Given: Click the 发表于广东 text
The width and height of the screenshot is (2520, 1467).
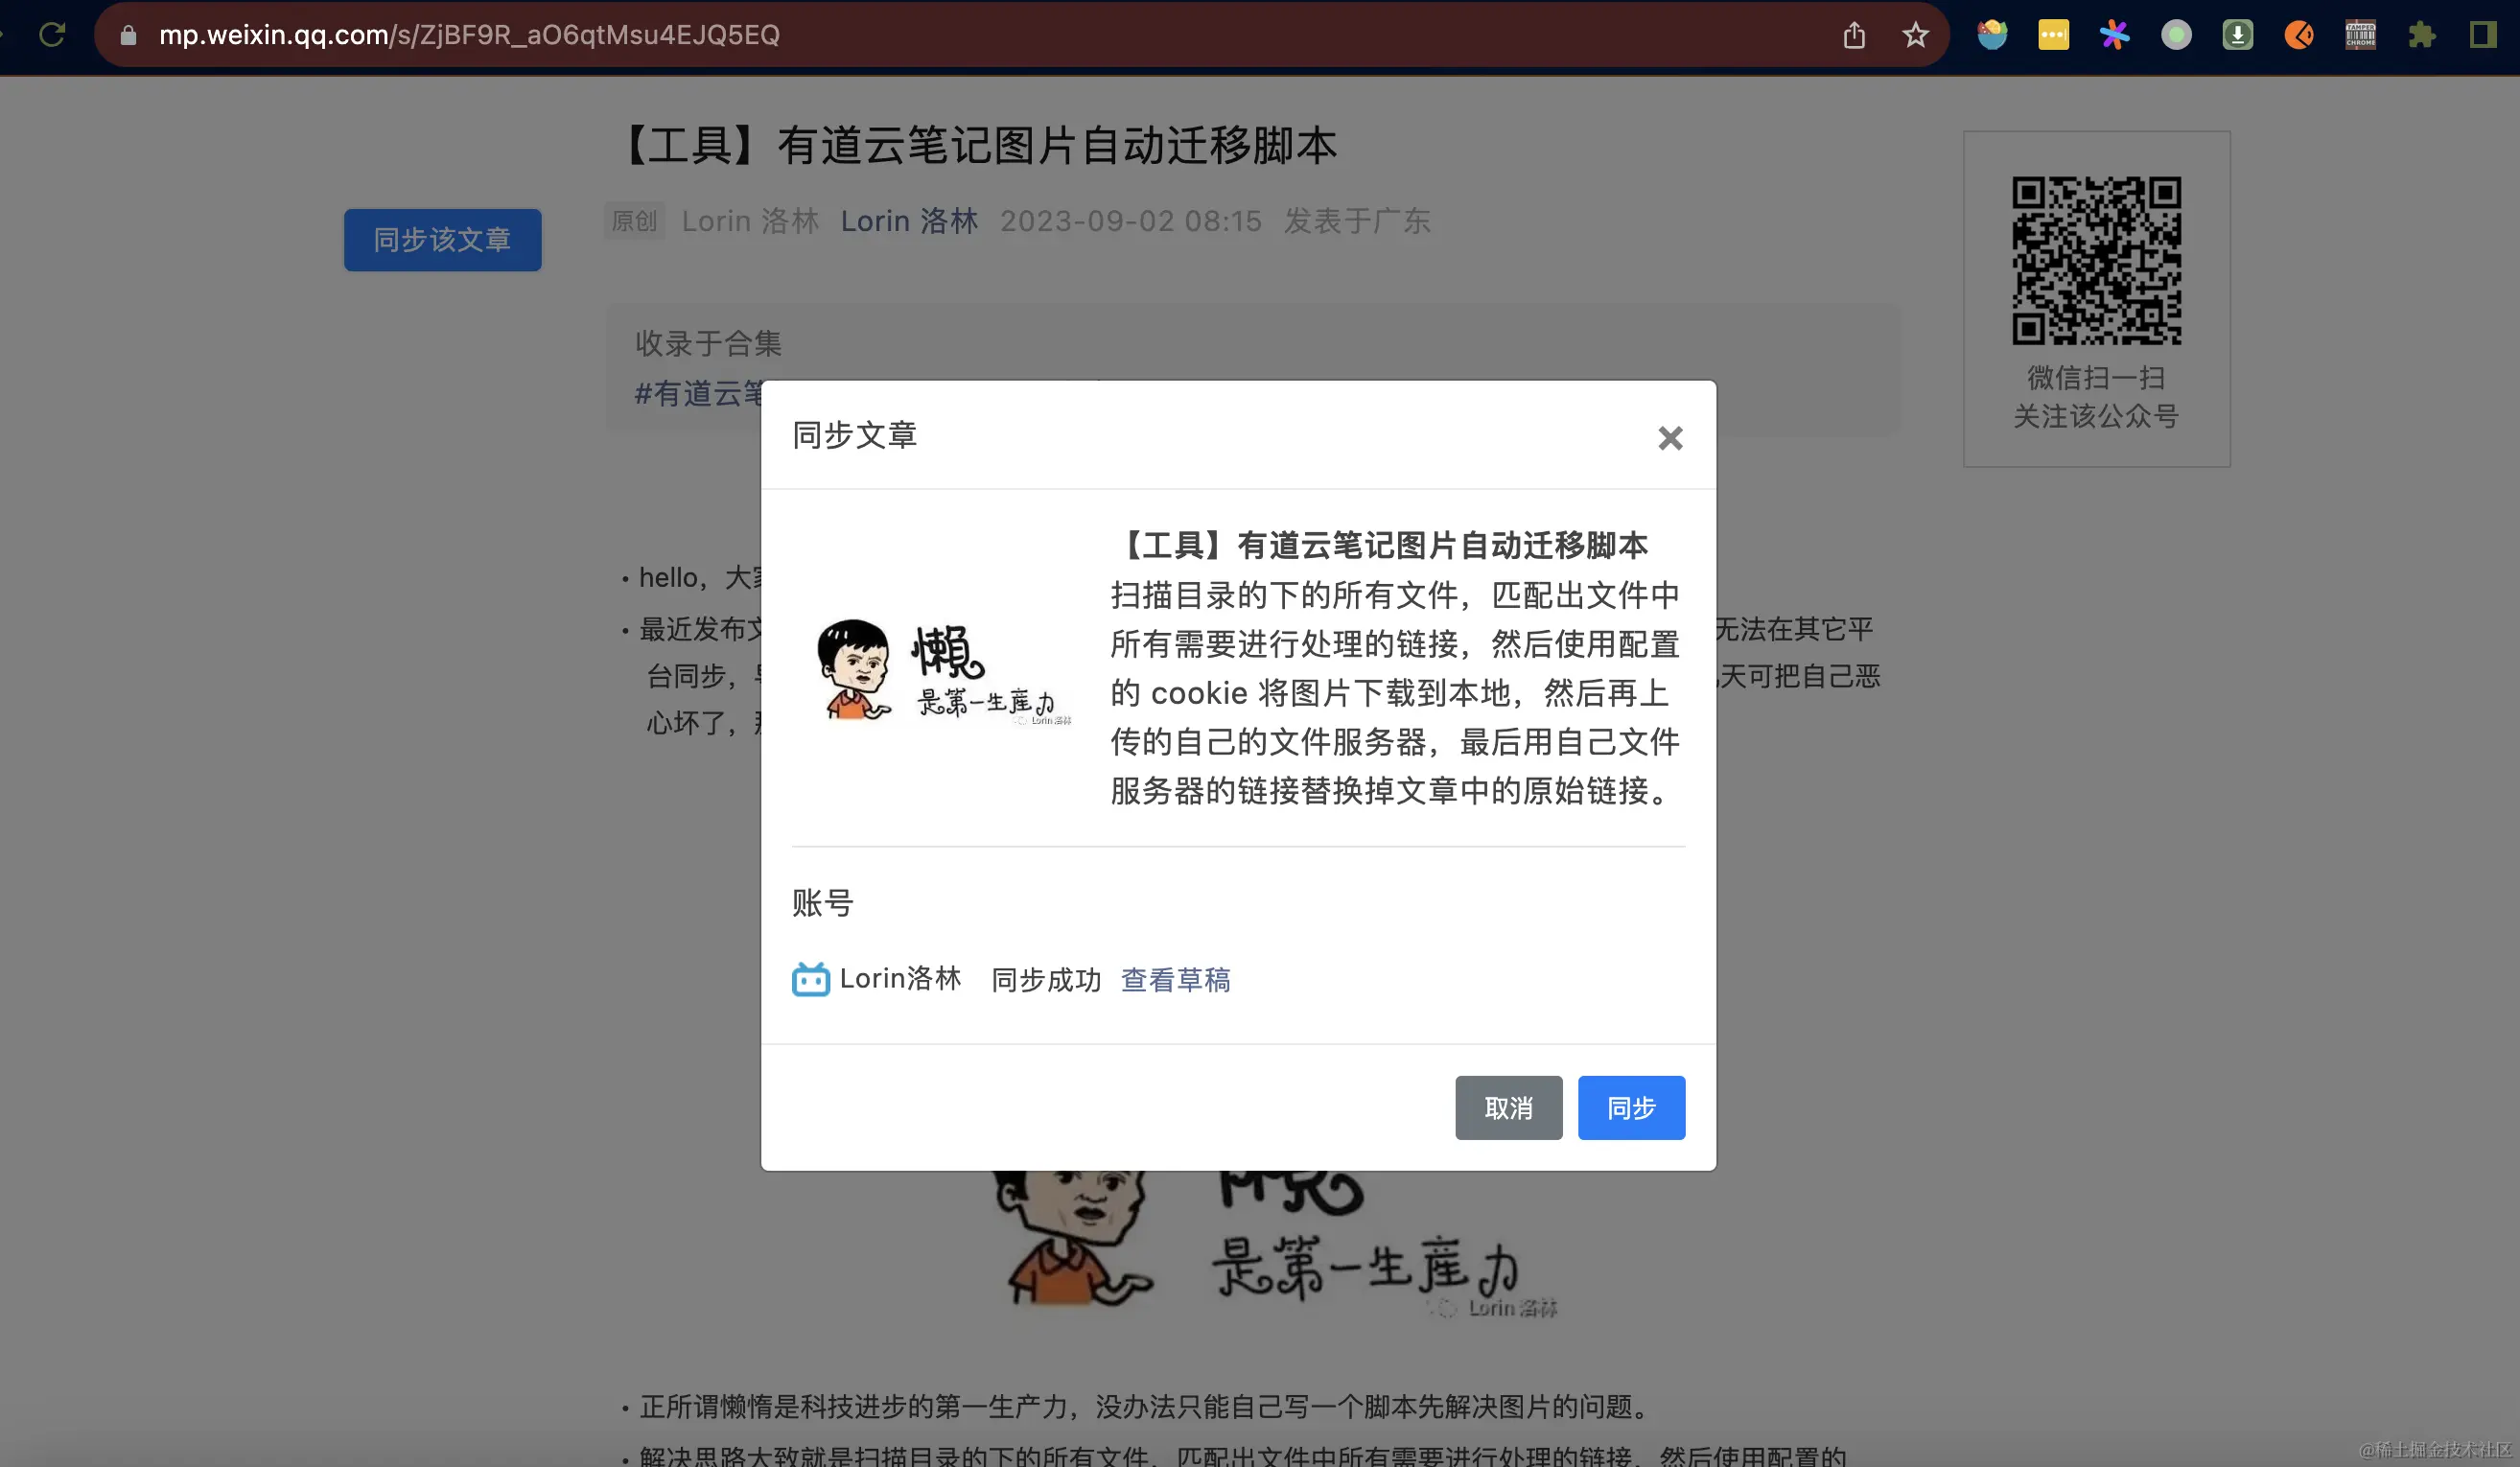Looking at the screenshot, I should [1357, 221].
